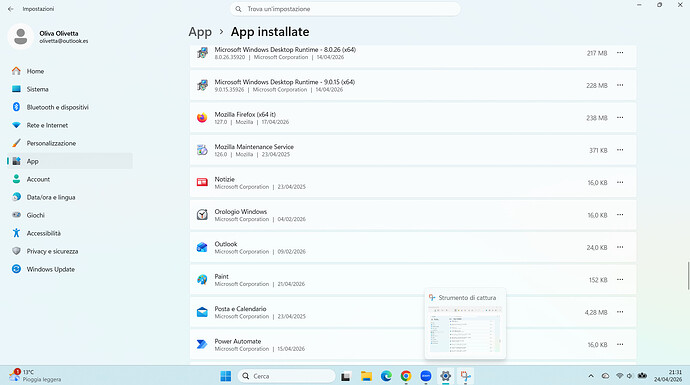This screenshot has width=690, height=385.
Task: Open Personalizzazione settings
Action: (x=70, y=143)
